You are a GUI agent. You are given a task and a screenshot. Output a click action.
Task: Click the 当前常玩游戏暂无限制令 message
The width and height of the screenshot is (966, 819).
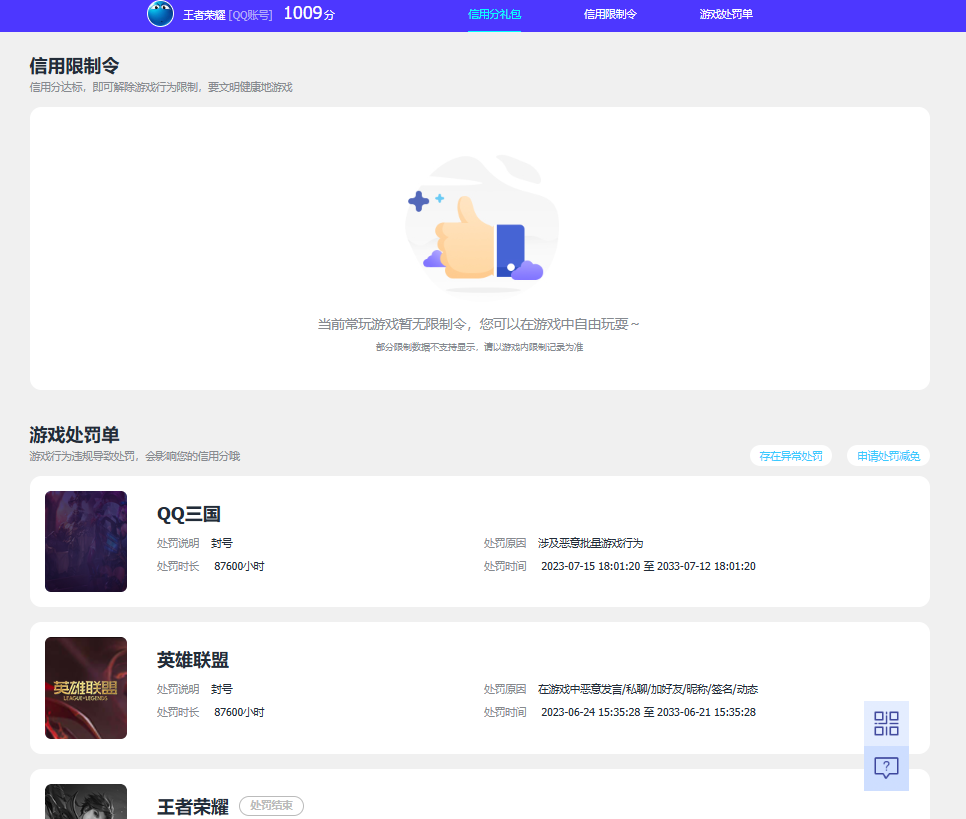pyautogui.click(x=478, y=324)
